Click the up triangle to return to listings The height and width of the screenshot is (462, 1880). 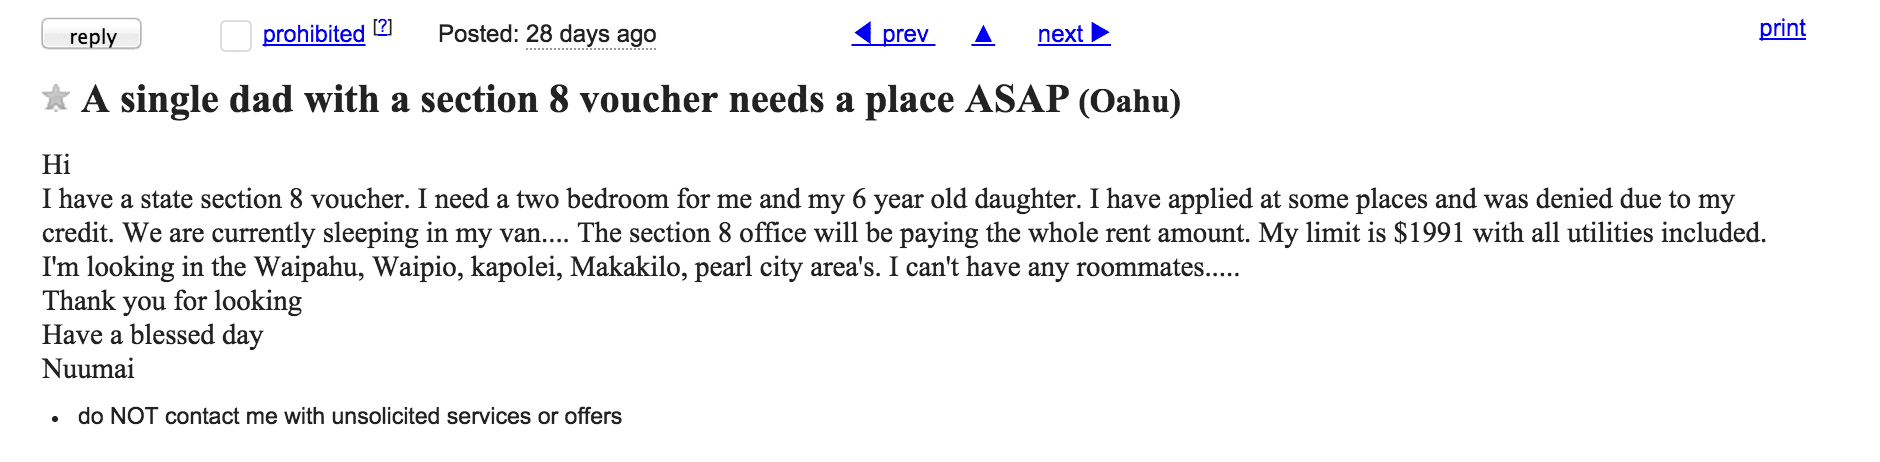983,35
